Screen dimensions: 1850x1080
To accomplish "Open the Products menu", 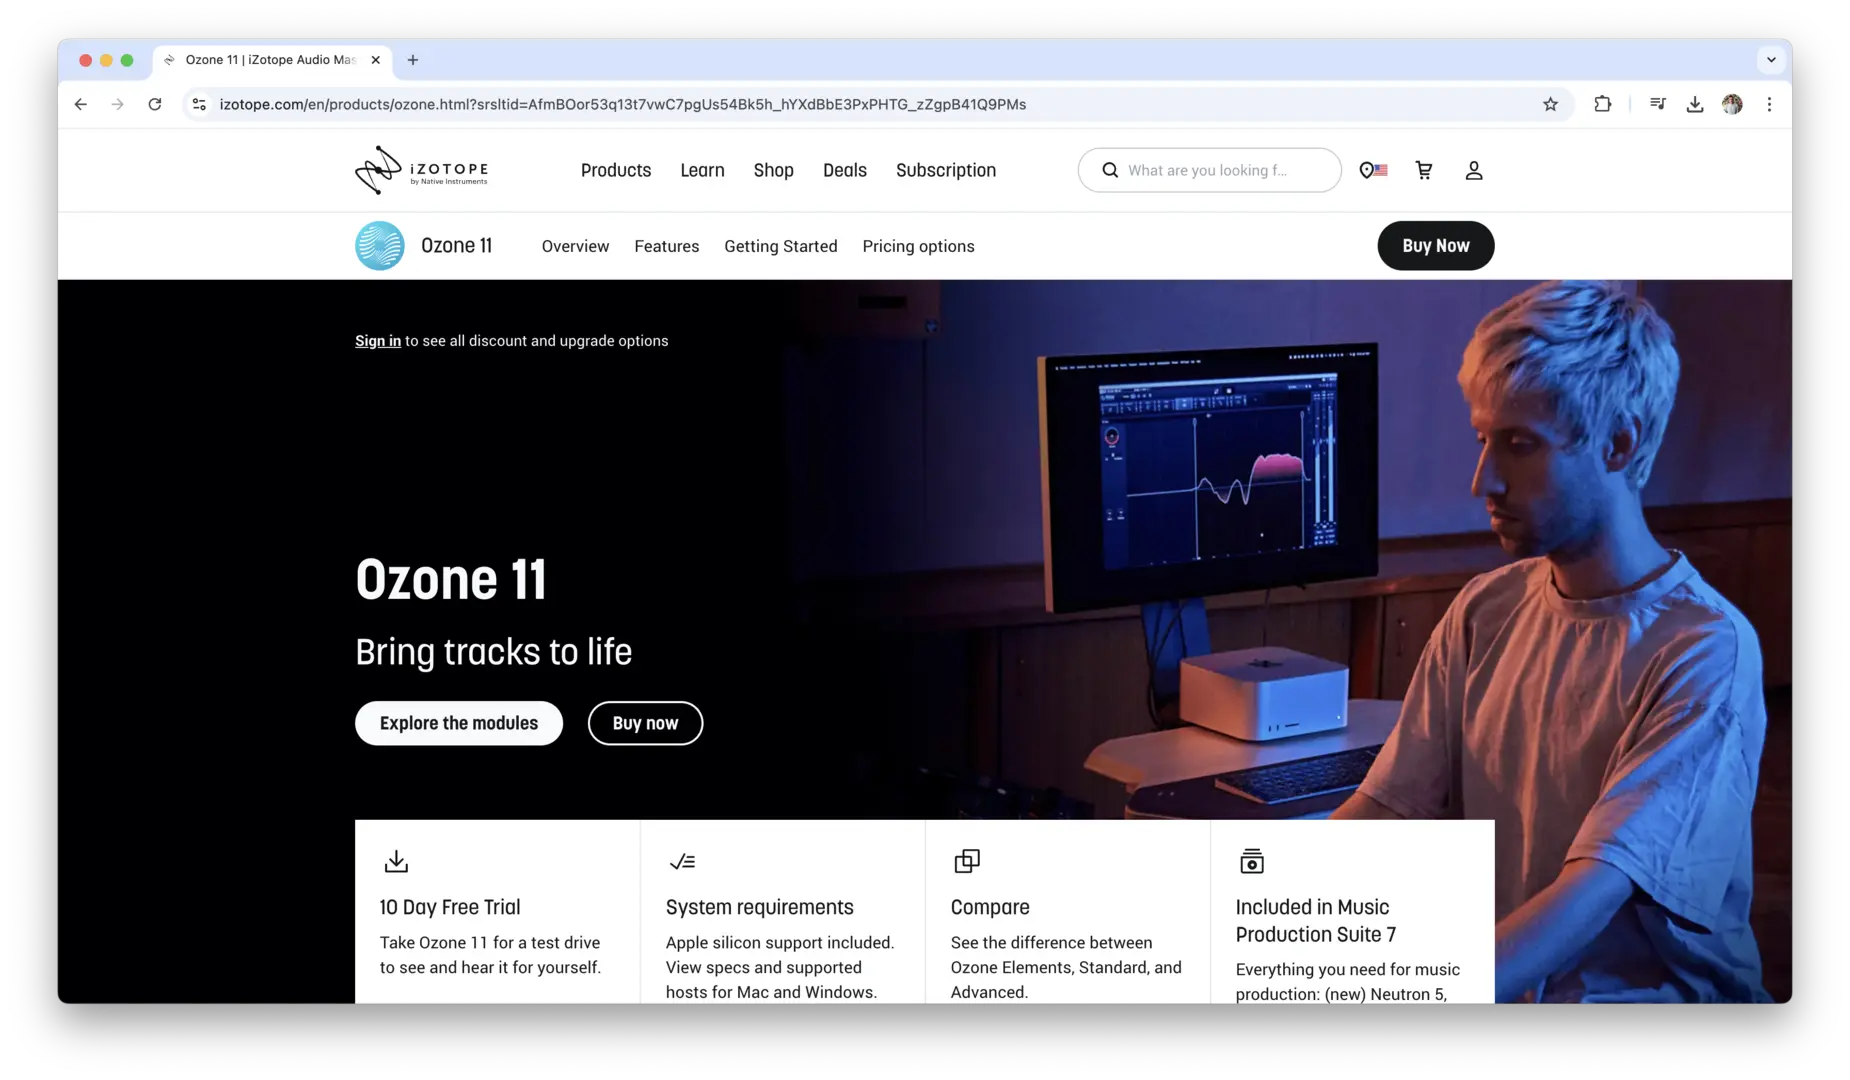I will click(616, 171).
